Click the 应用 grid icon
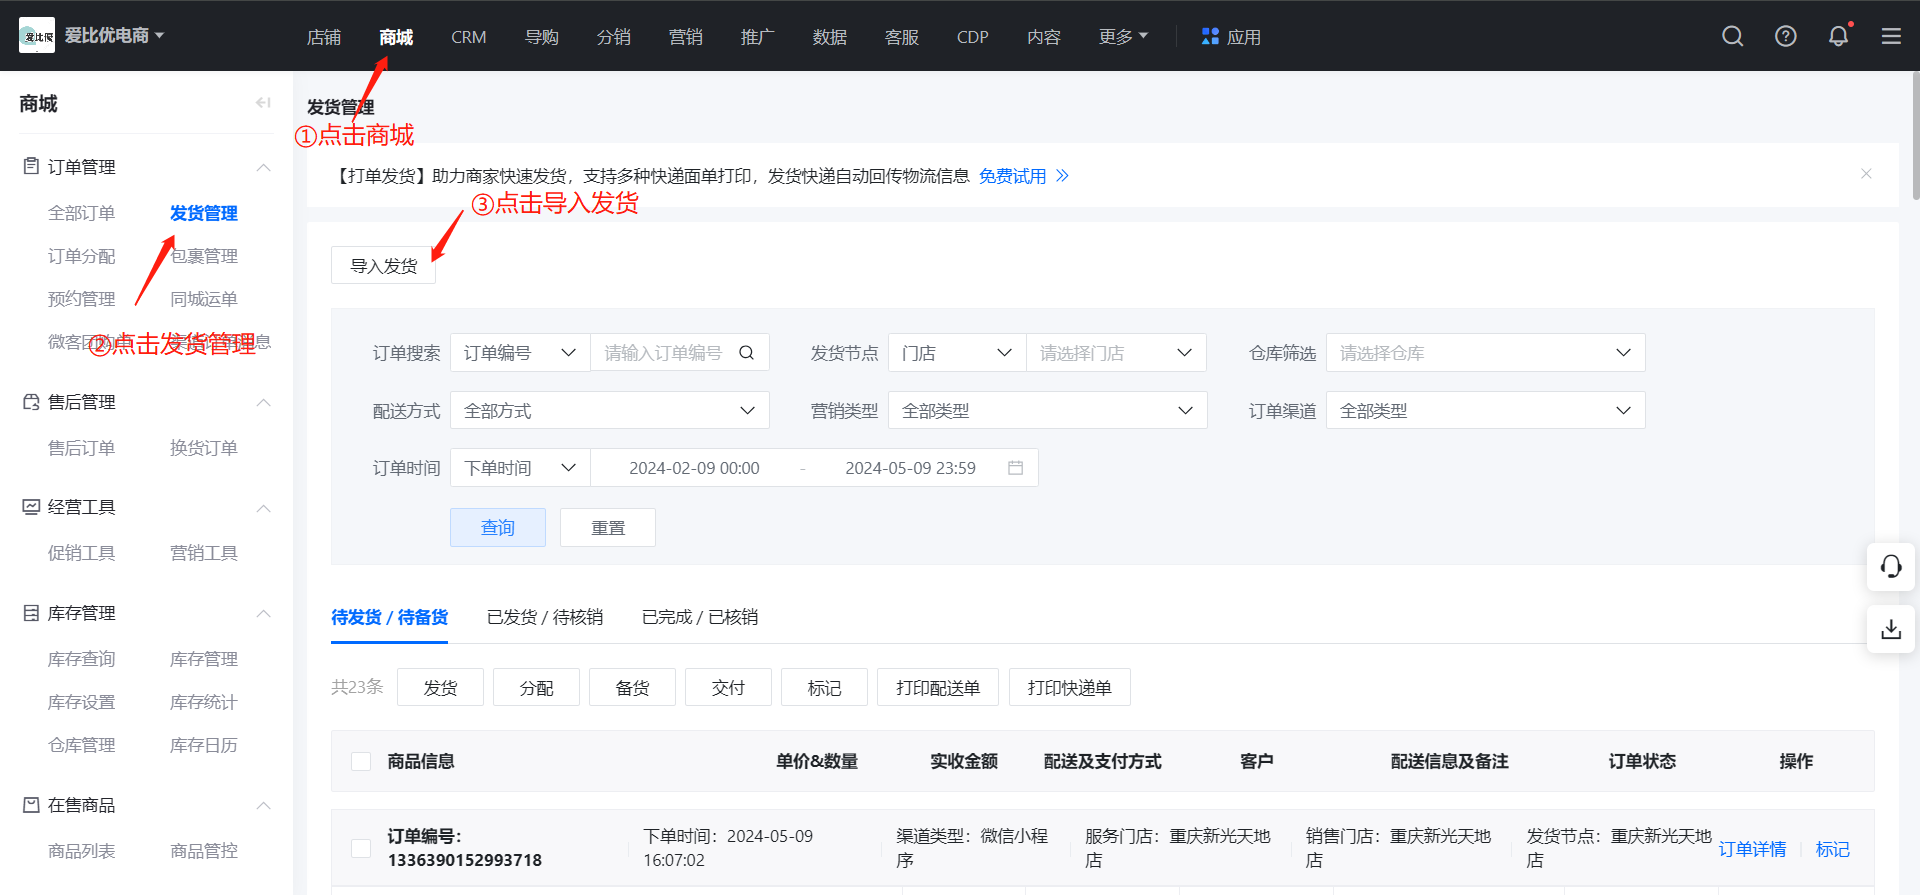Viewport: 1920px width, 895px height. coord(1210,36)
